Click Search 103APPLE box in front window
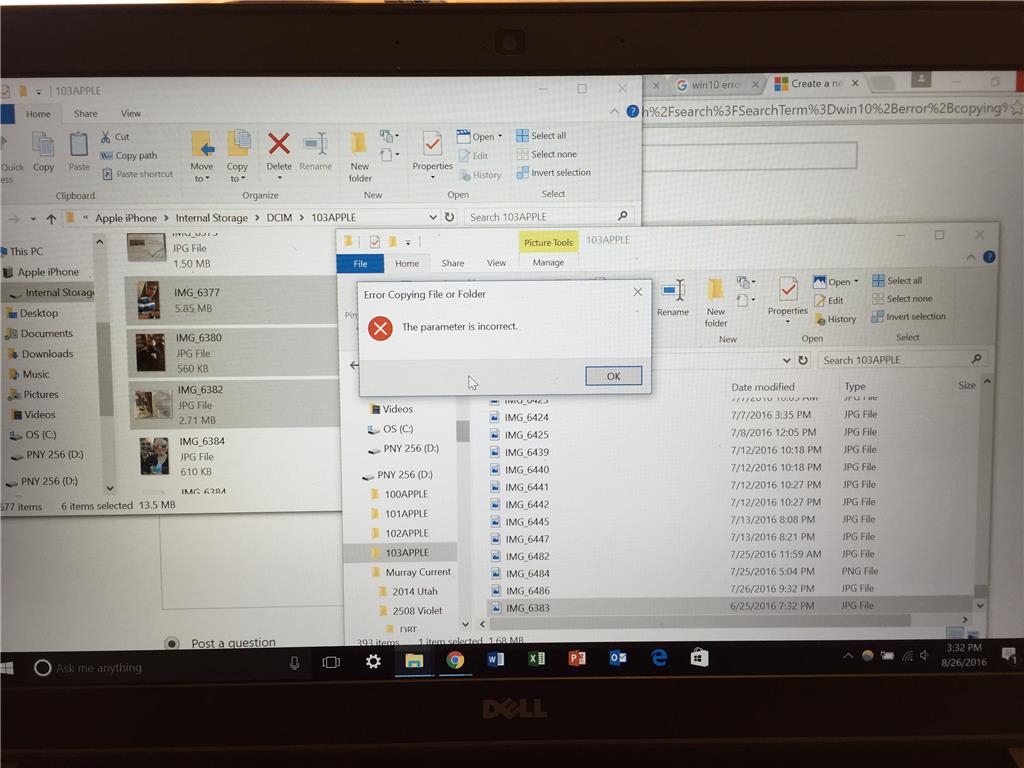Image resolution: width=1024 pixels, height=768 pixels. point(902,360)
